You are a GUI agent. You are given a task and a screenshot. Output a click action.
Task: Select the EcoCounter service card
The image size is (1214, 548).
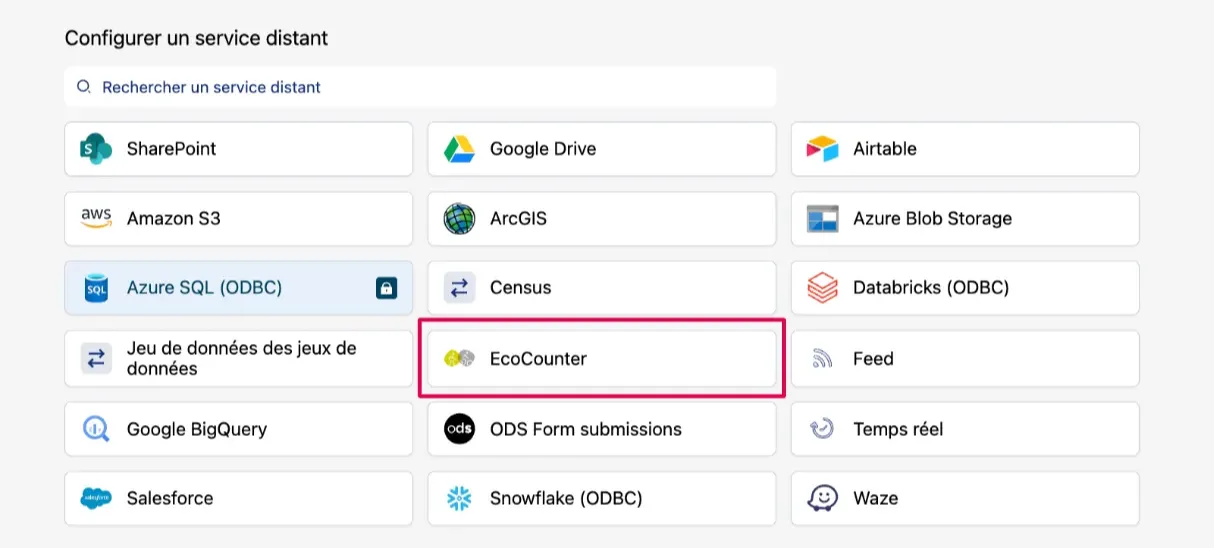(x=602, y=358)
